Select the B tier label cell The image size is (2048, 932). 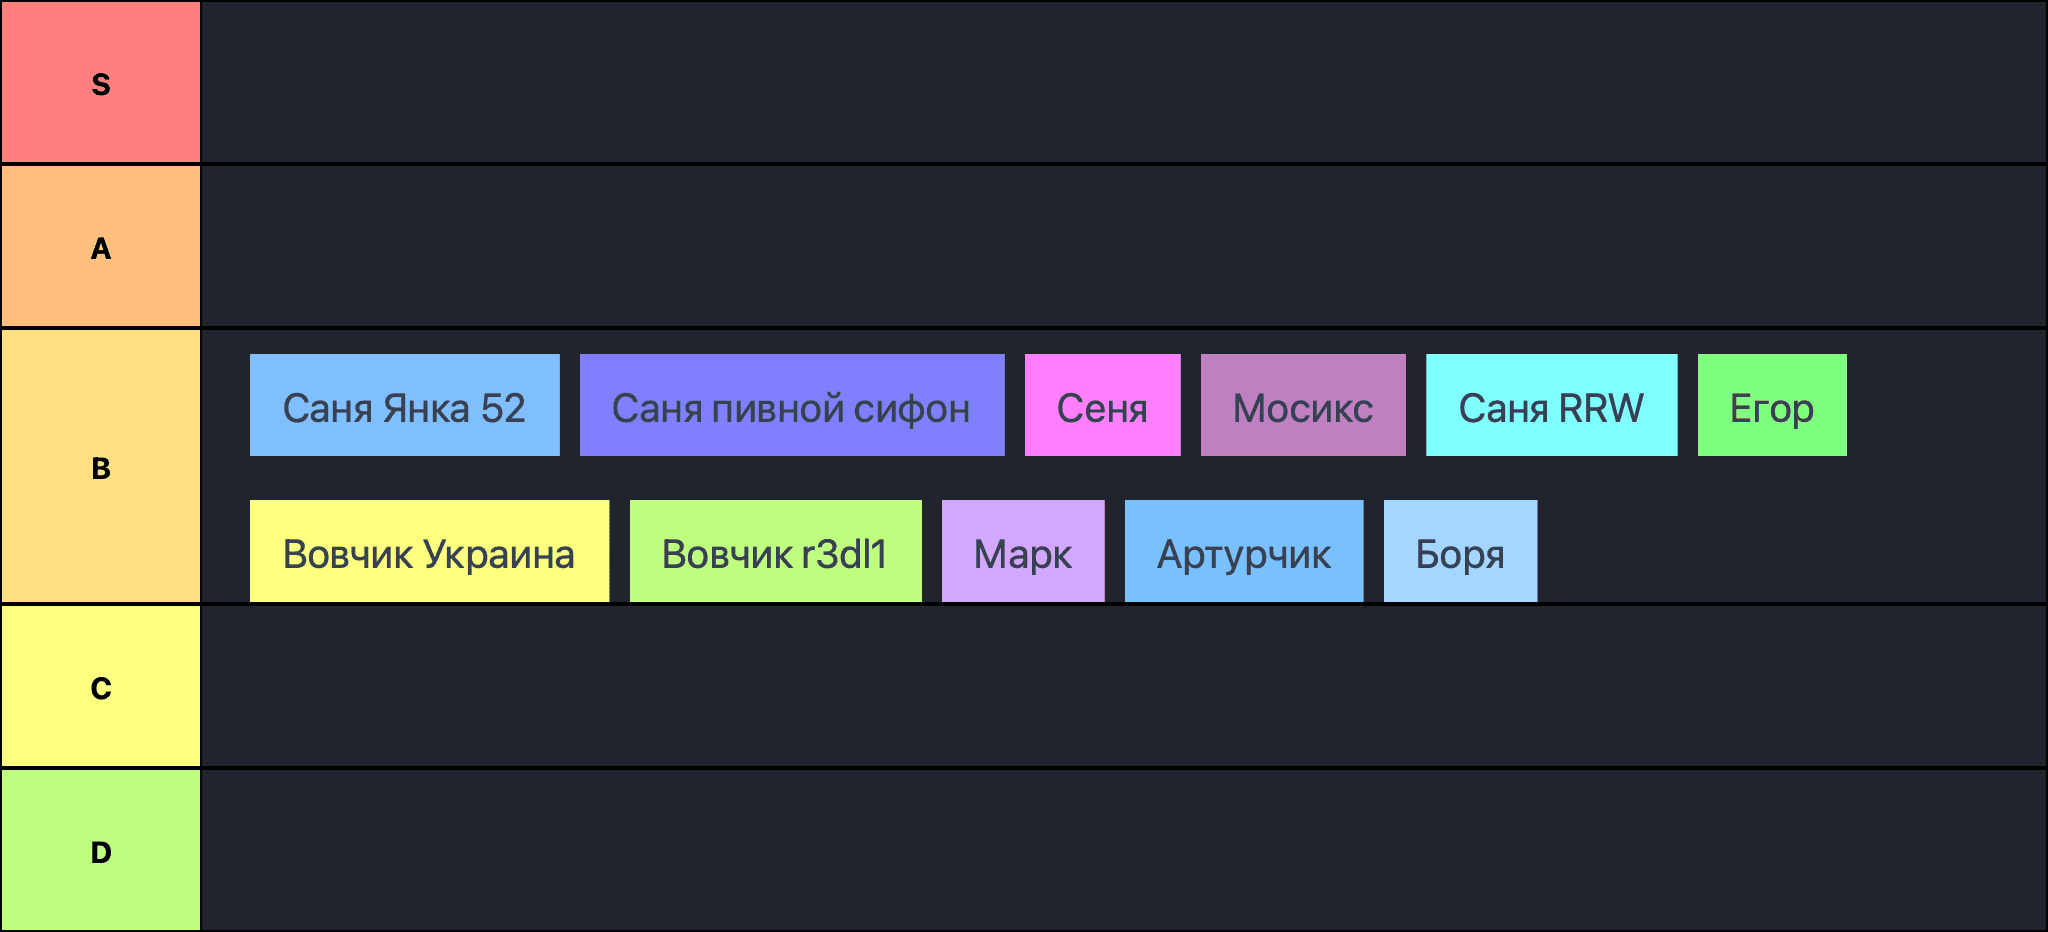[100, 467]
